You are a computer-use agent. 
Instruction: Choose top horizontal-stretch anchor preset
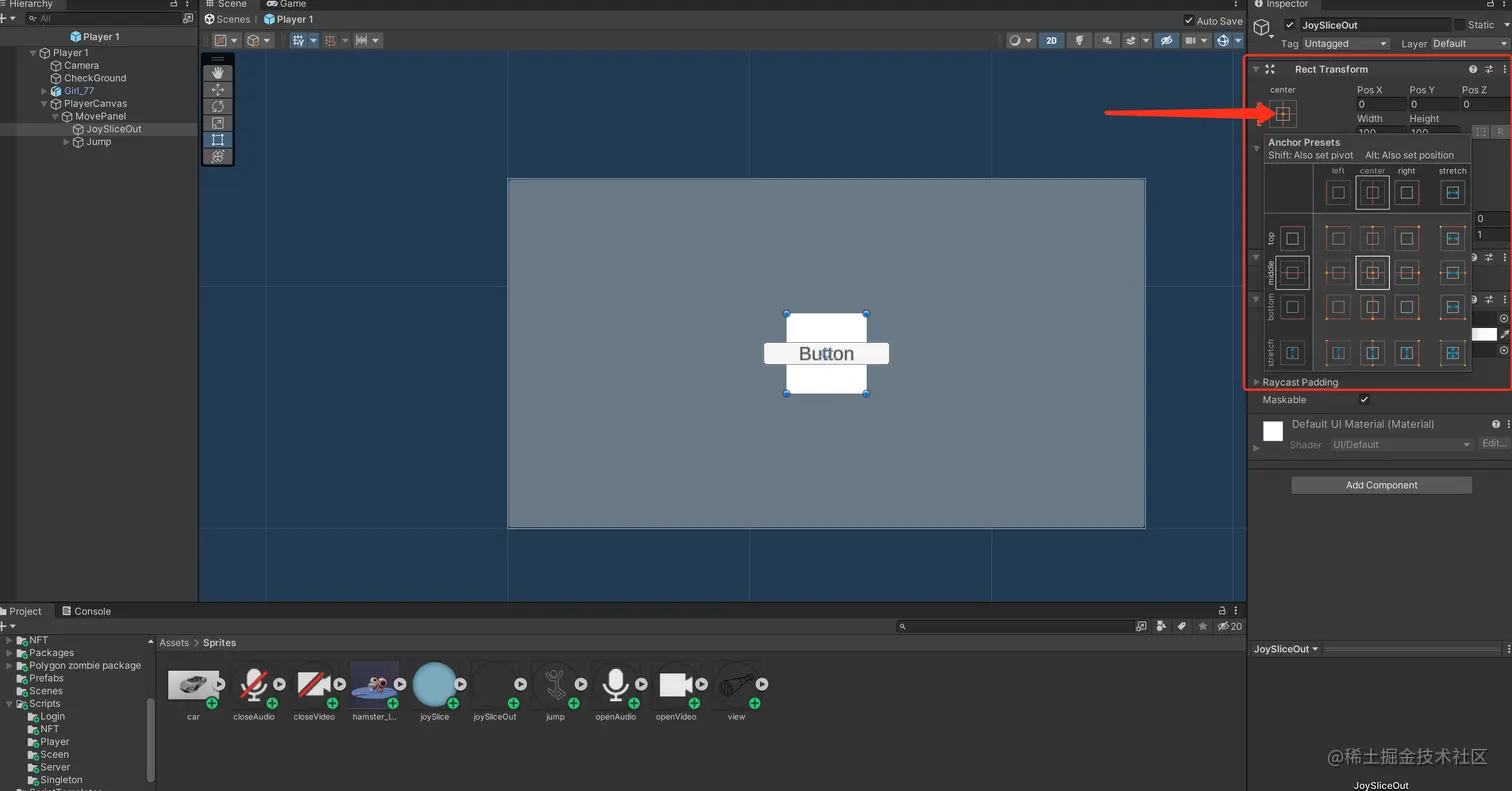[1453, 238]
